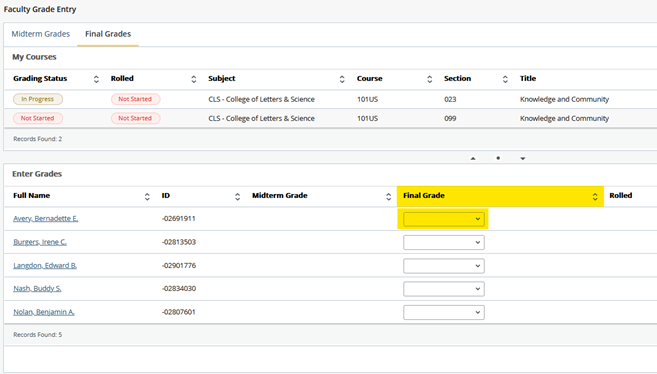Image resolution: width=657 pixels, height=374 pixels.
Task: Select section 023 cell in My Courses
Action: click(x=450, y=99)
